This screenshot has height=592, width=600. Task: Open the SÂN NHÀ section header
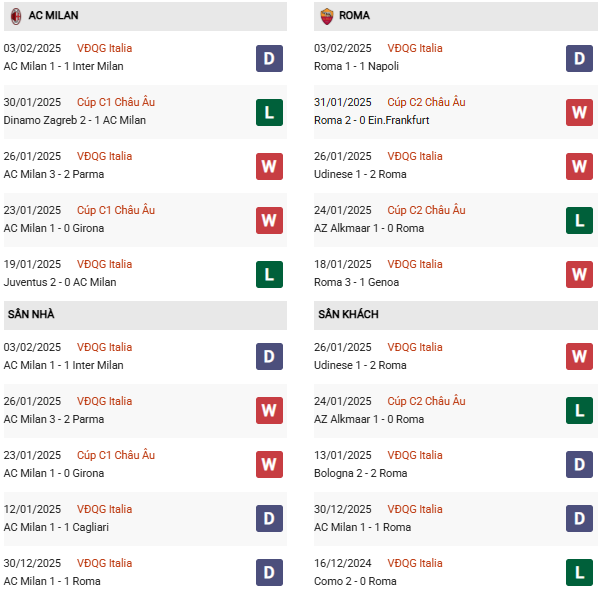coord(31,314)
